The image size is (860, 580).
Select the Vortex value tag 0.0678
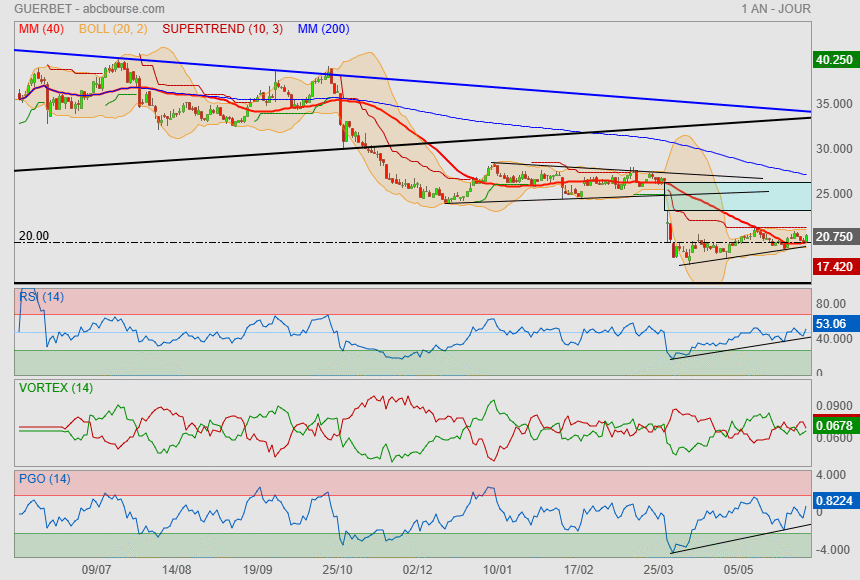(834, 427)
